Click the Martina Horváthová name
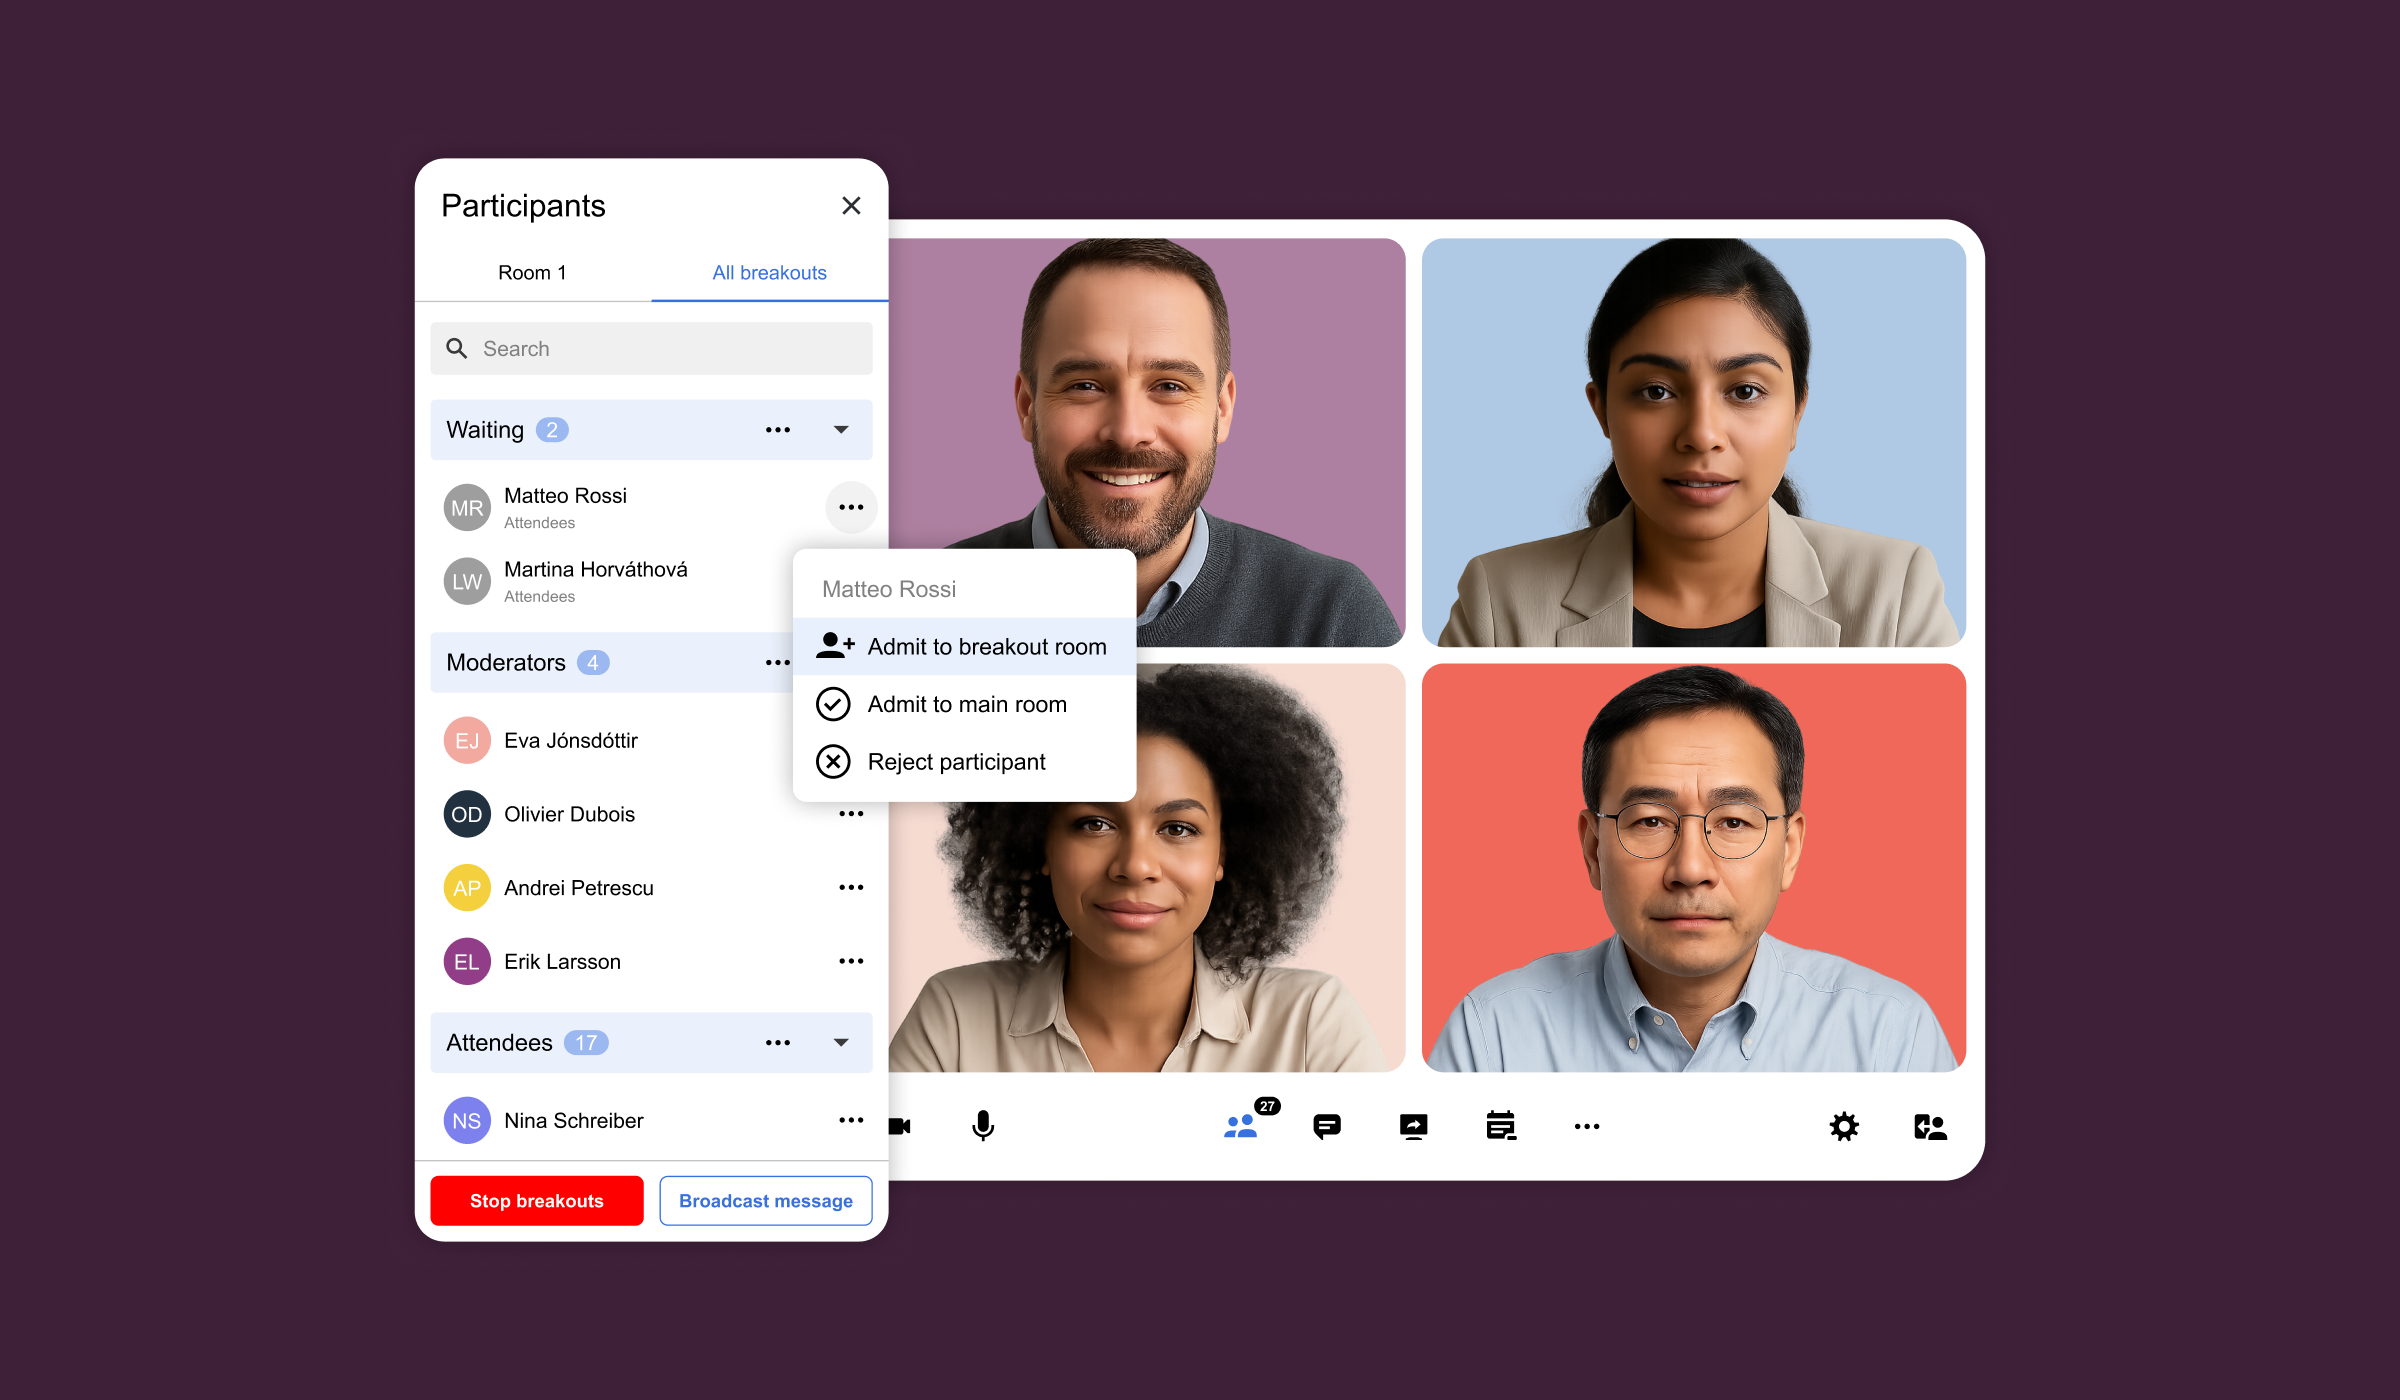Screen dimensions: 2400x1400 596,570
